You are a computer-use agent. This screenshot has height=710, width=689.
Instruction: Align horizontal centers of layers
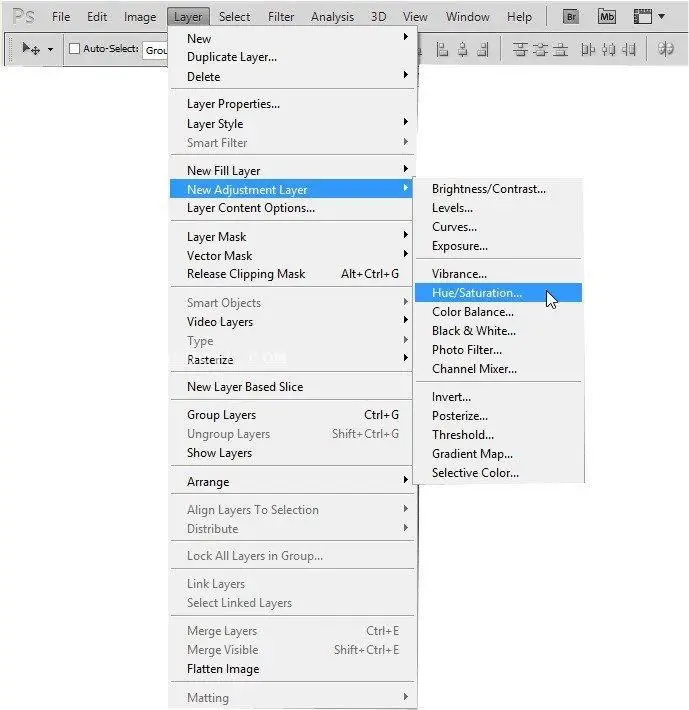[x=463, y=49]
